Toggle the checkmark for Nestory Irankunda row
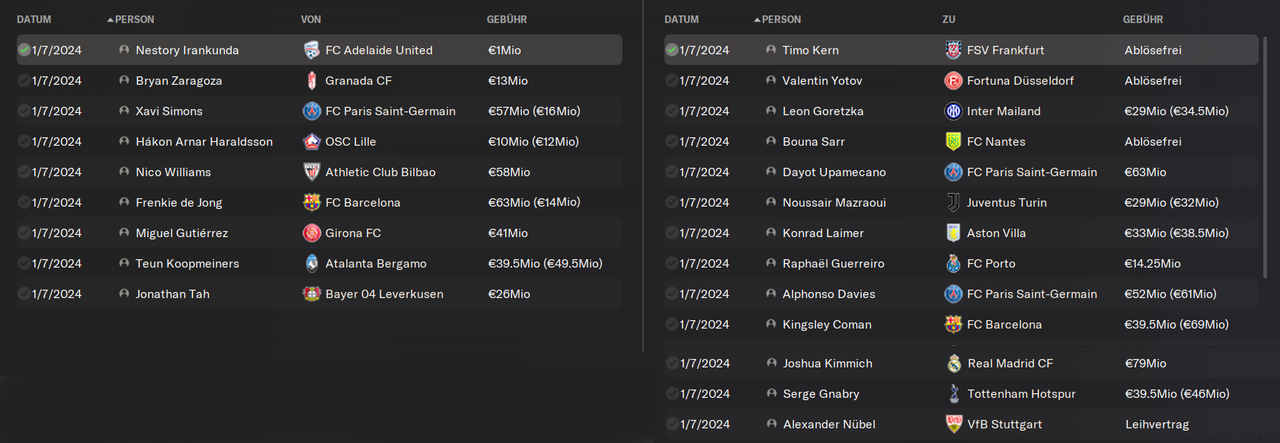This screenshot has height=443, width=1280. coord(24,50)
